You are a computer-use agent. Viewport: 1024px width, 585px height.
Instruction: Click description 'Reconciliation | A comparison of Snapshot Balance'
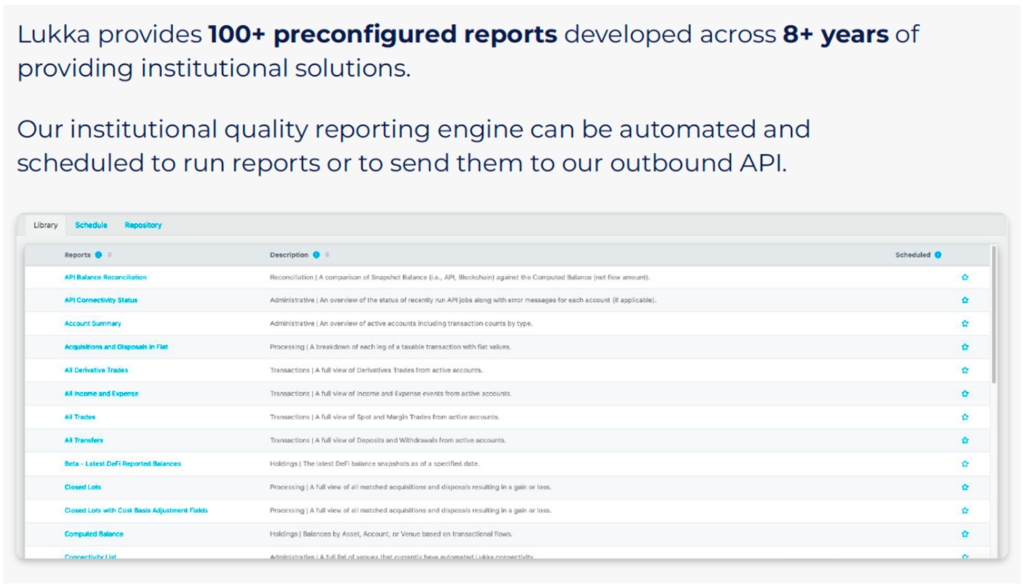[460, 277]
